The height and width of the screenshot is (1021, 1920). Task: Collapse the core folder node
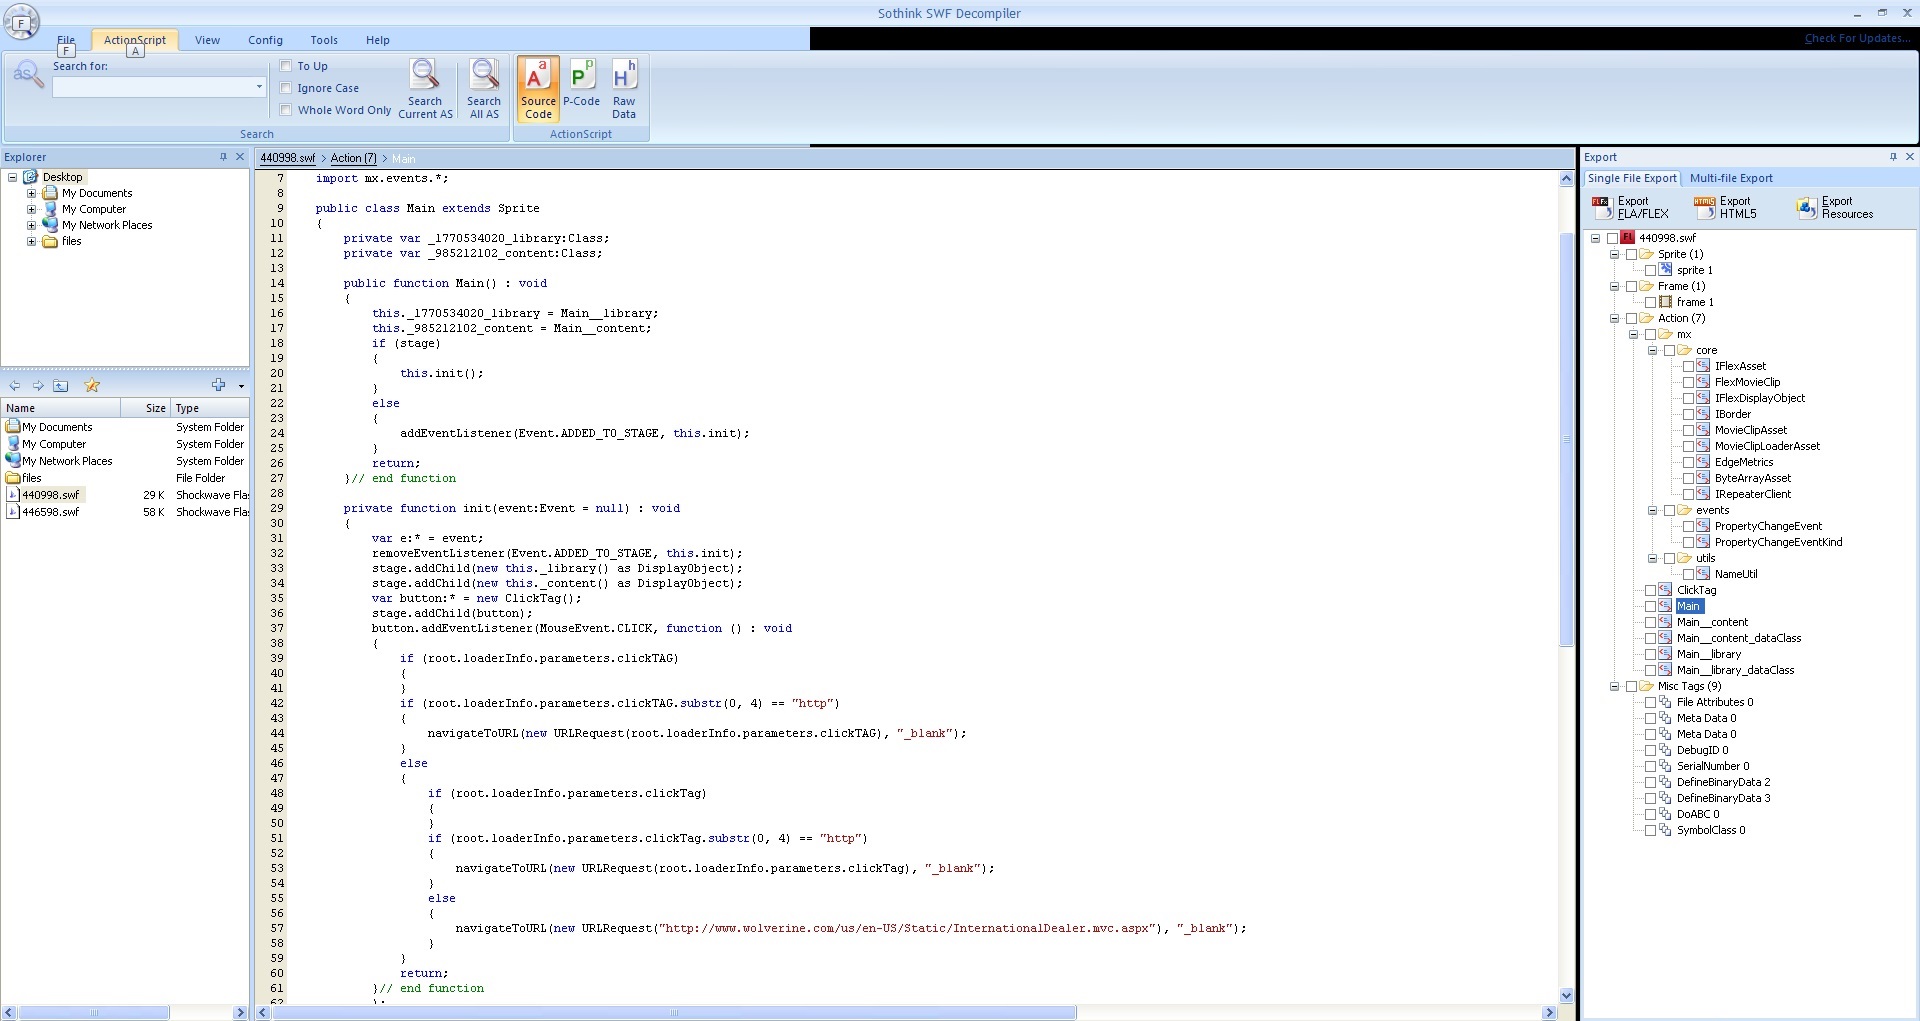1652,350
